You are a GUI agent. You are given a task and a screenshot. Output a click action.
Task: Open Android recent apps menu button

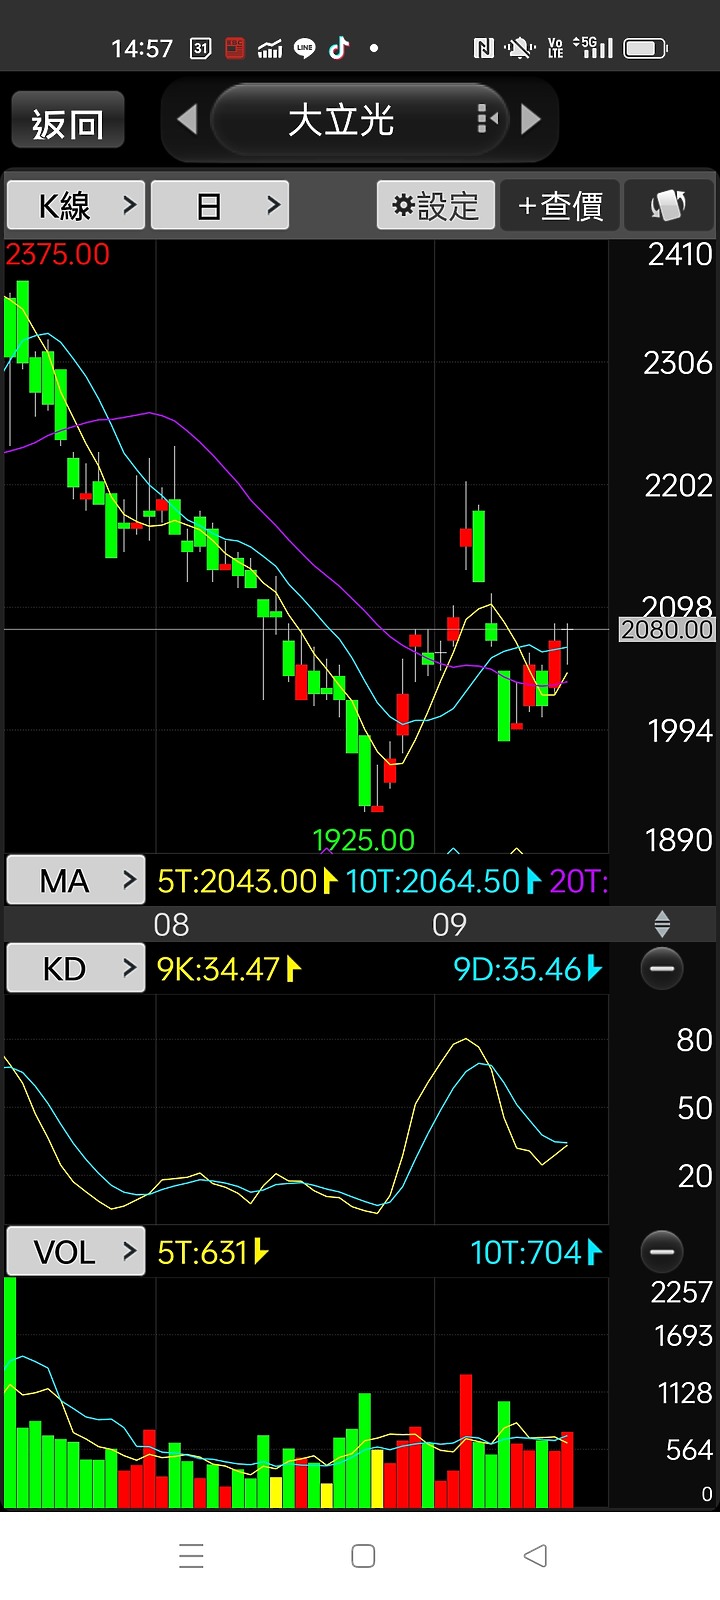[x=191, y=1556]
